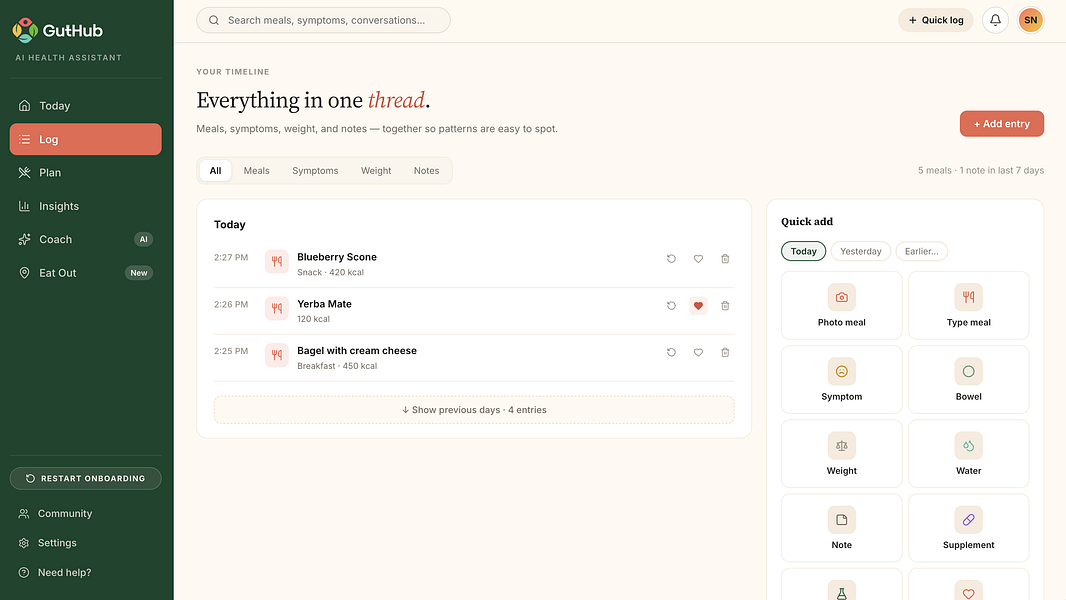Delete the Yerba Mate entry
This screenshot has width=1066, height=600.
725,306
